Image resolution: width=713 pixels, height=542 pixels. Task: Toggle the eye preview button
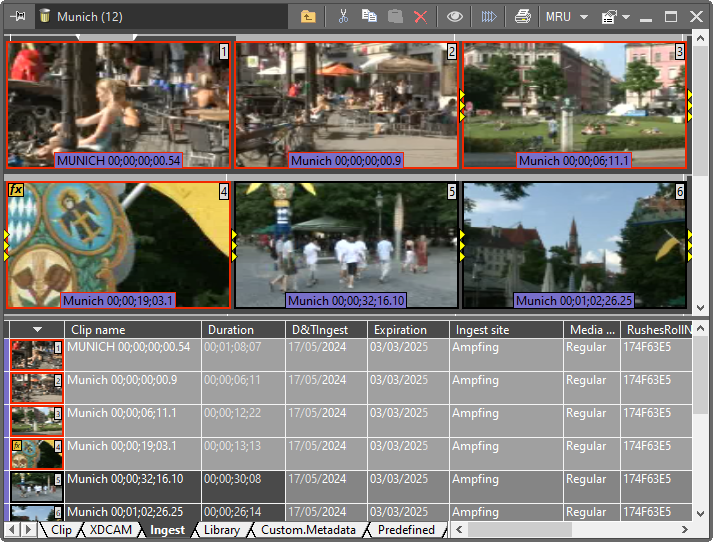point(455,16)
